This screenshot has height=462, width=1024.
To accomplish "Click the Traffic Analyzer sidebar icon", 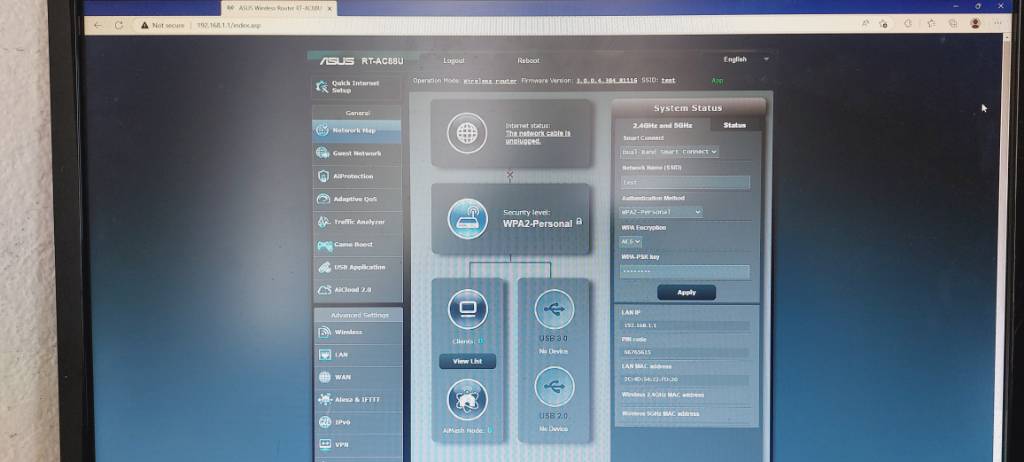I will pos(324,222).
